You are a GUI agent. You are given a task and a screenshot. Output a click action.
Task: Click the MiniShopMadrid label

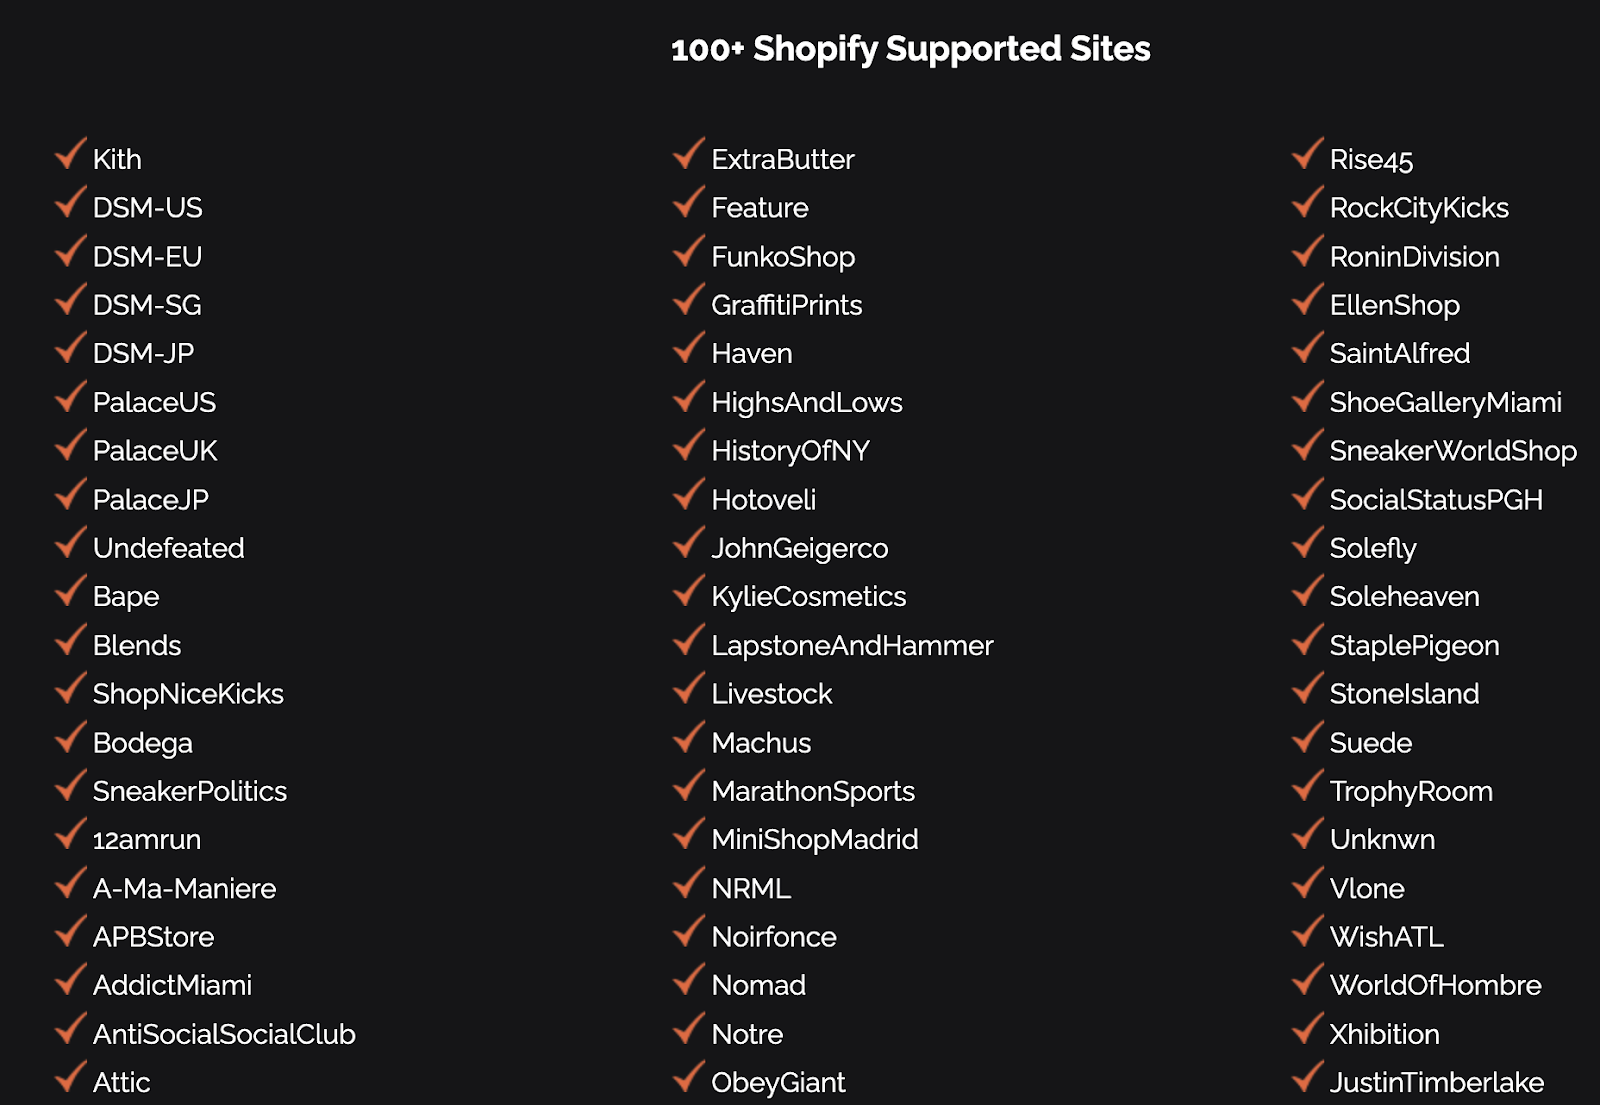[814, 840]
